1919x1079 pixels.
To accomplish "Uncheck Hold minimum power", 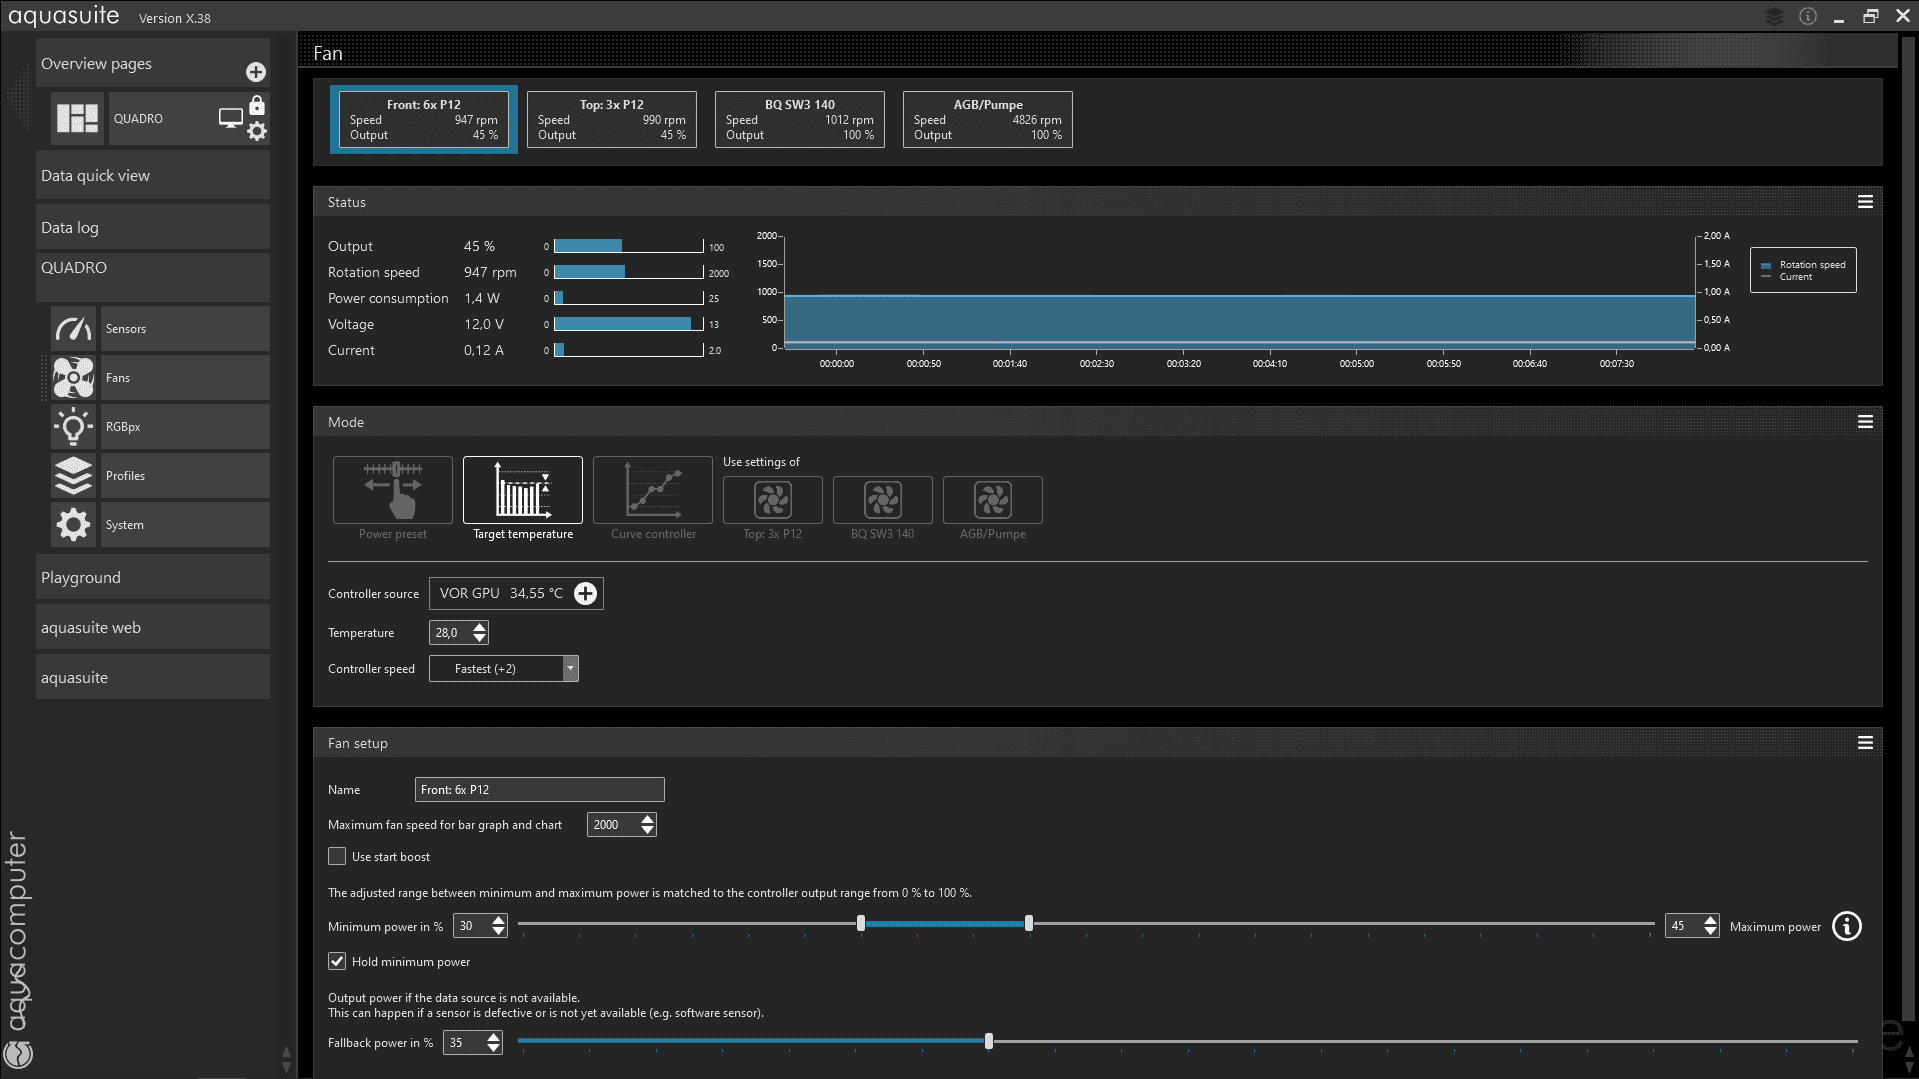I will (x=337, y=962).
